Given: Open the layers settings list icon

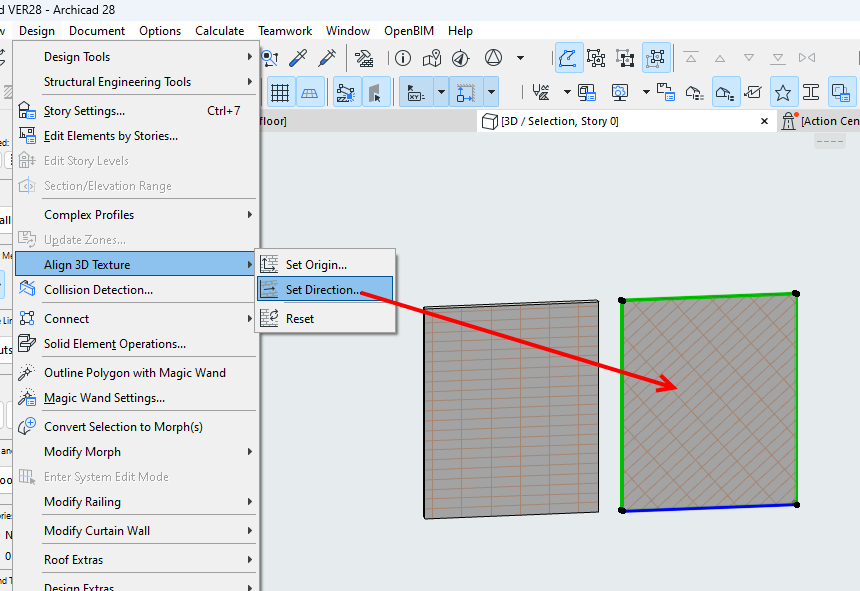Looking at the screenshot, I should [587, 92].
